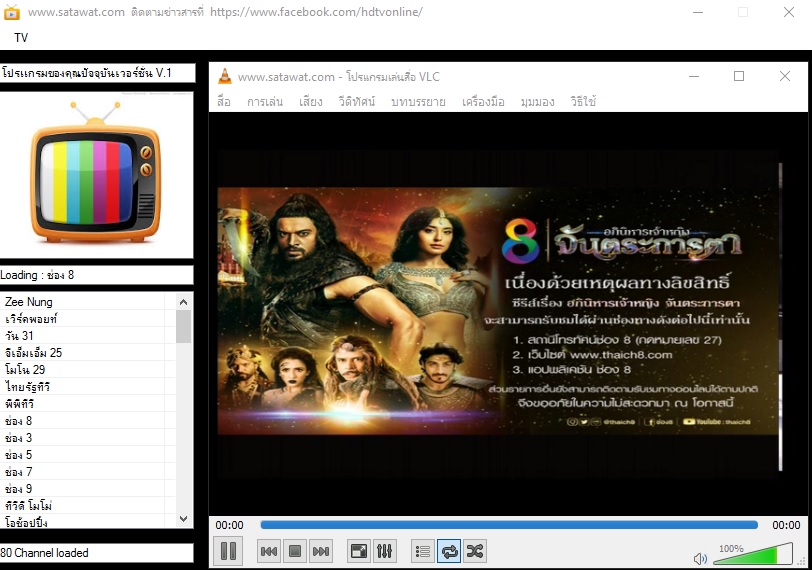The height and width of the screenshot is (570, 812).
Task: Click the Loading : ช่อง 8 status field
Action: click(96, 275)
